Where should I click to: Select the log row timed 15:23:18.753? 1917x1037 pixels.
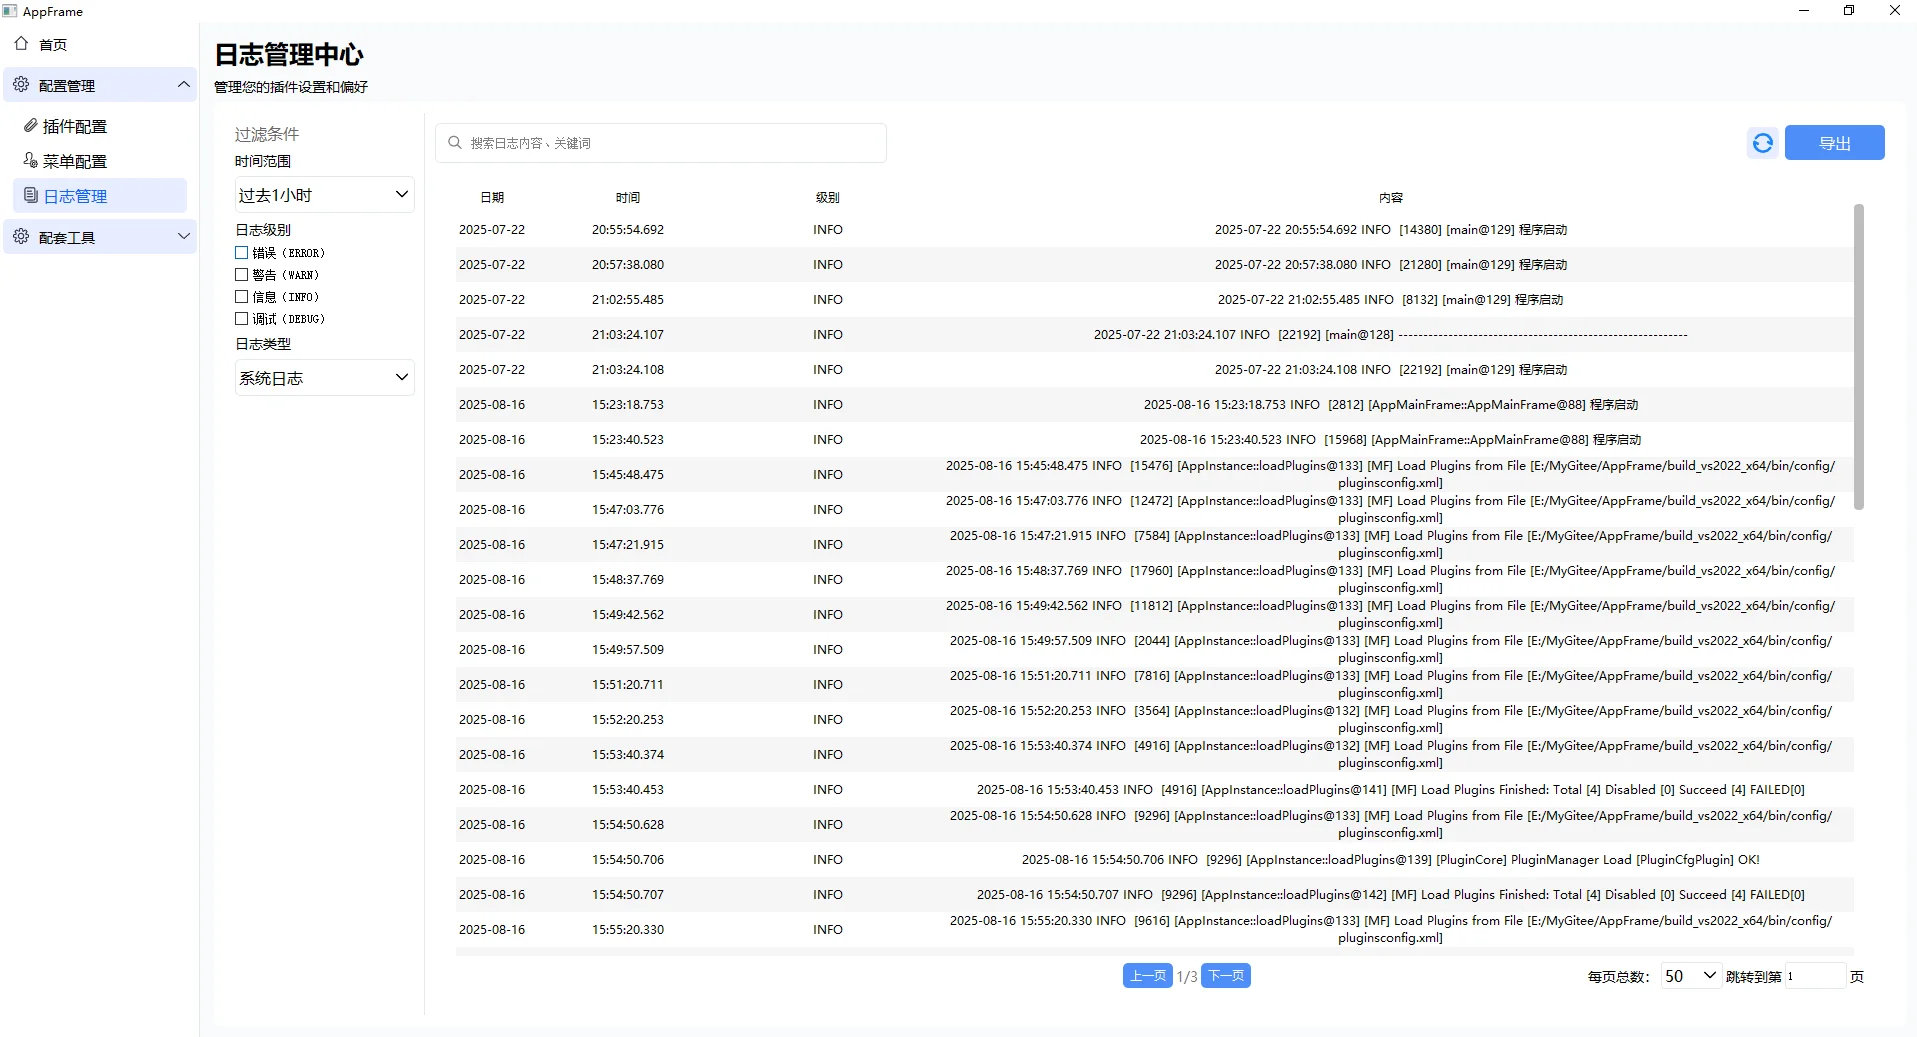pos(1155,405)
